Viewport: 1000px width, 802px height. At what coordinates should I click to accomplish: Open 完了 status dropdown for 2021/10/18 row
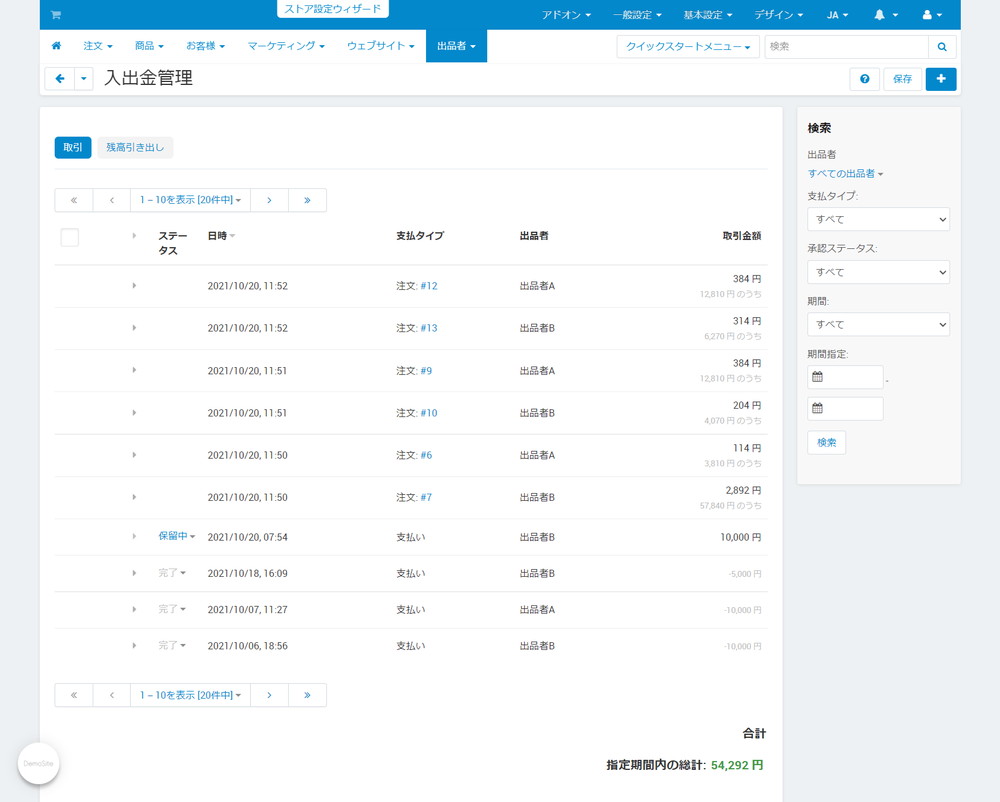(172, 572)
